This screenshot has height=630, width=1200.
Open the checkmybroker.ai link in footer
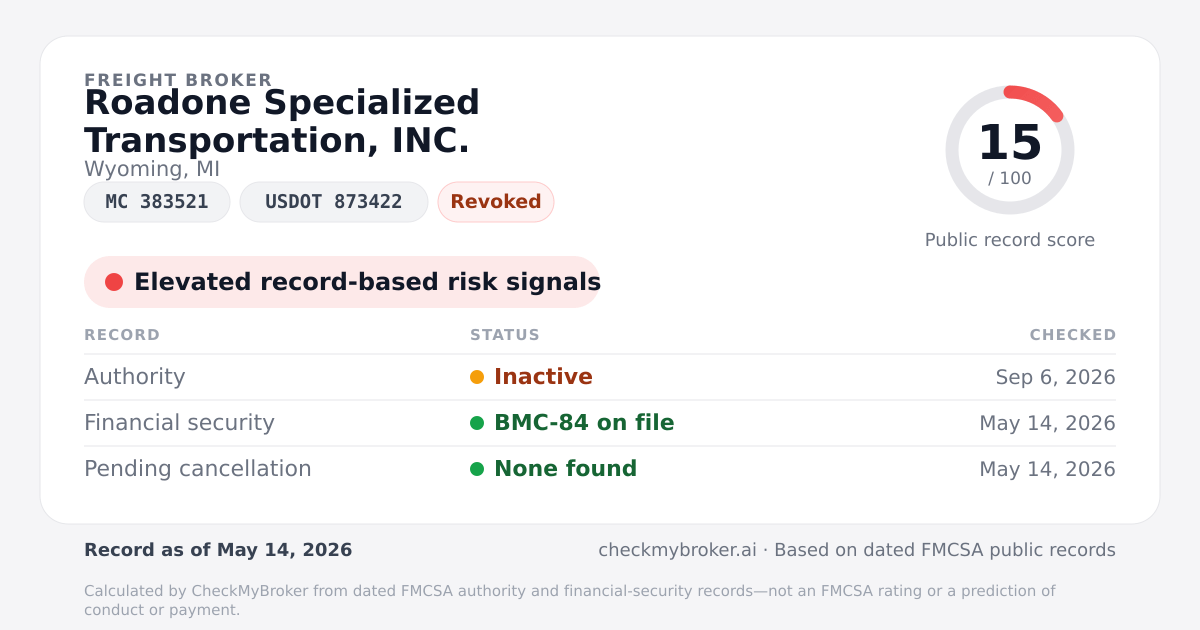(677, 550)
